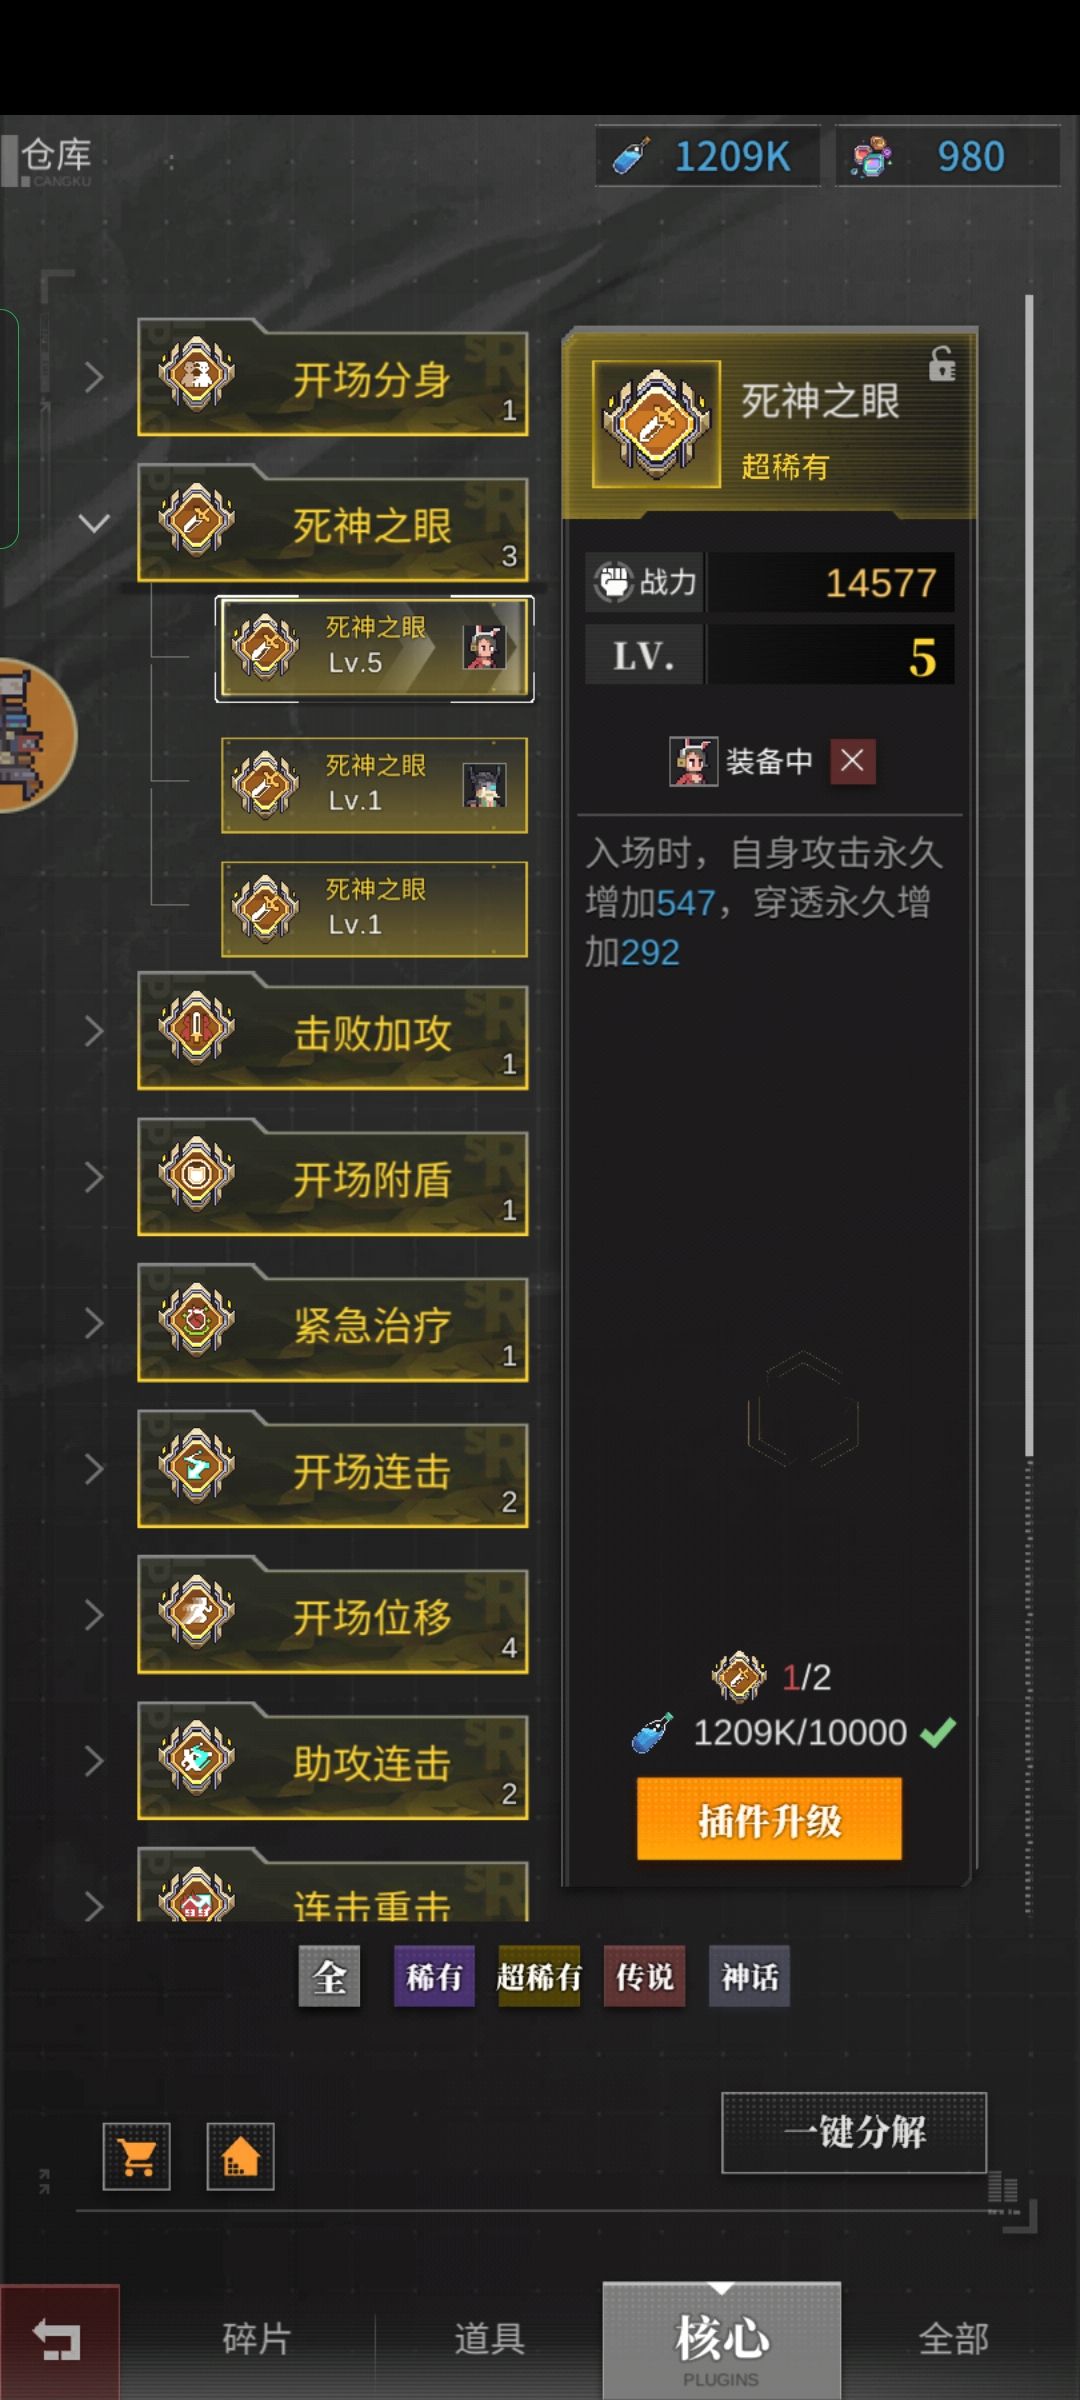Screen dimensions: 1080x2400
Task: Click the back arrow icon
Action: (58, 2340)
